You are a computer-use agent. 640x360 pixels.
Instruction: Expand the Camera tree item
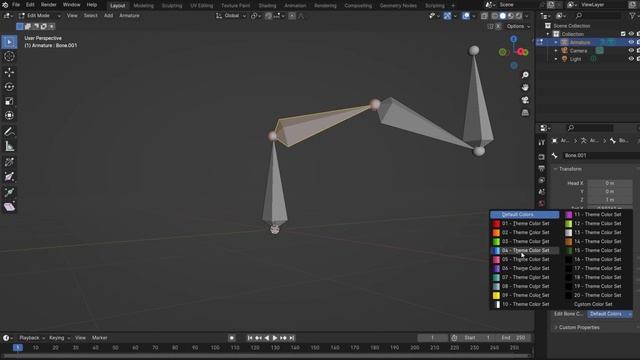point(556,51)
